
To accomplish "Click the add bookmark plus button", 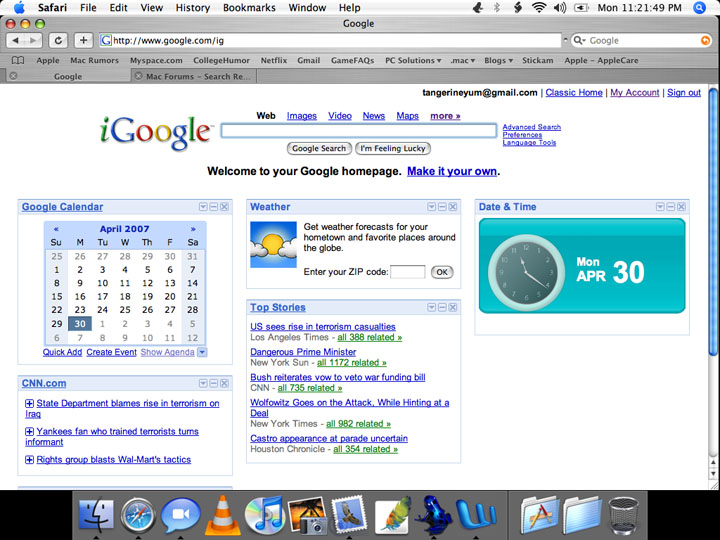I will click(83, 40).
